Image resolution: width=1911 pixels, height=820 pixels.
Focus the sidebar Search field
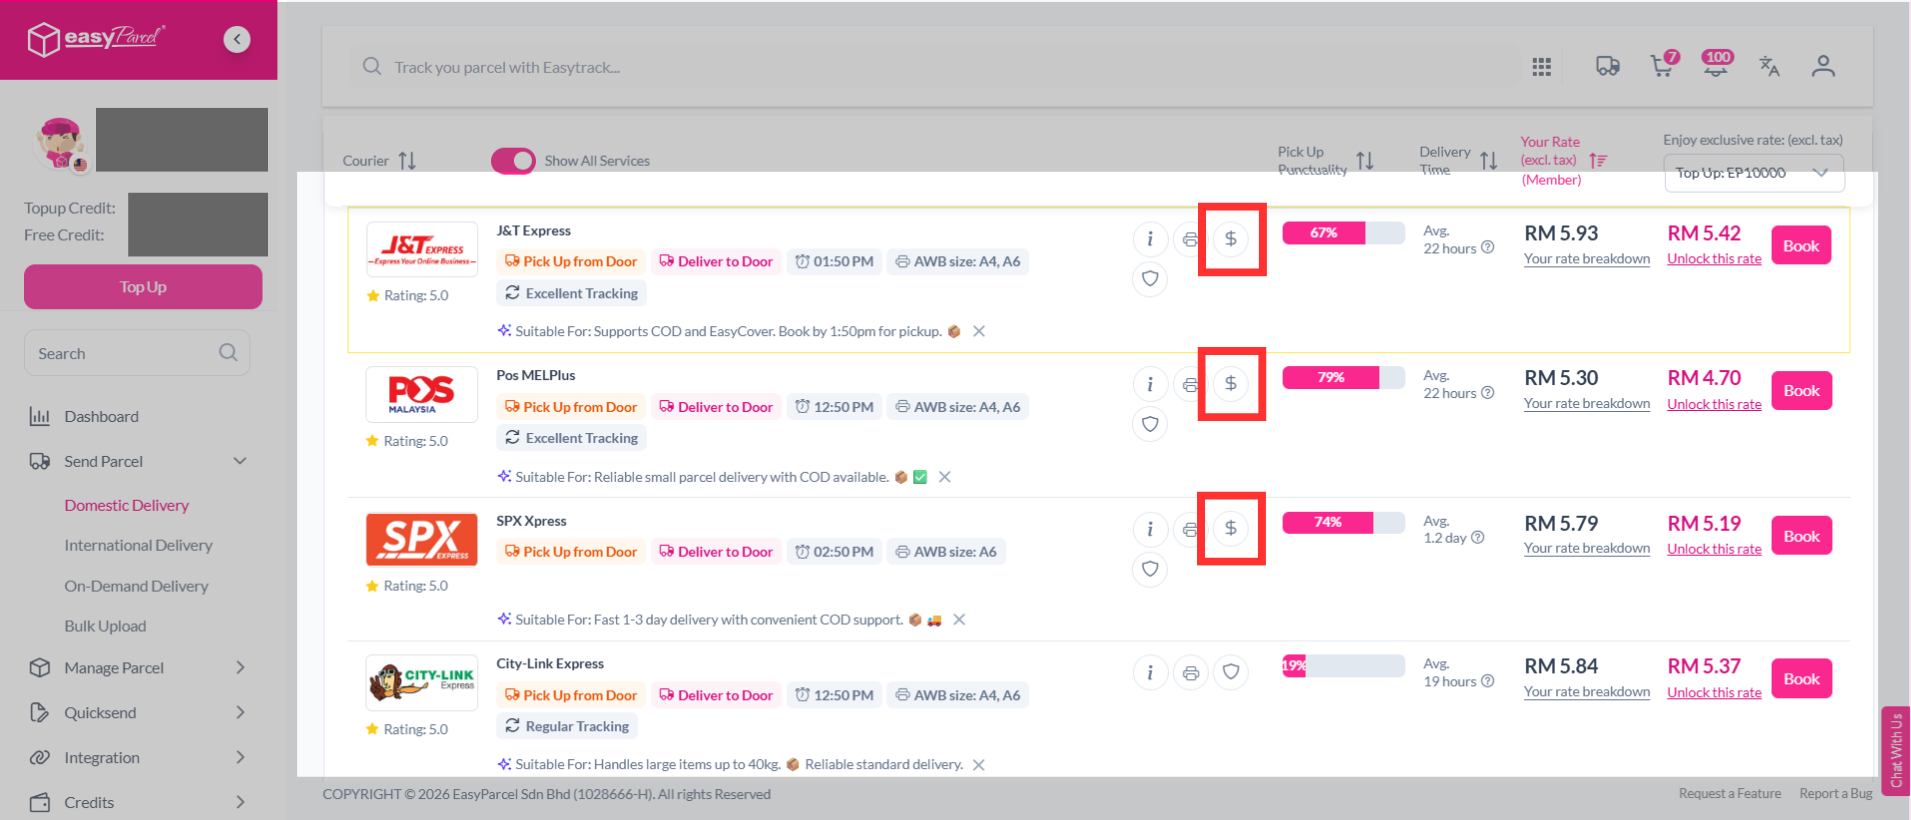coord(137,353)
